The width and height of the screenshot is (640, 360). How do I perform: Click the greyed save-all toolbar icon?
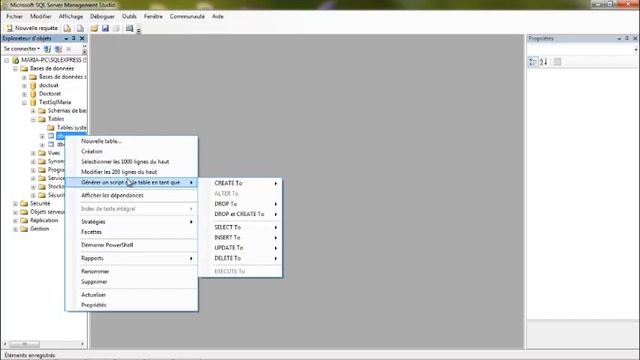click(116, 28)
